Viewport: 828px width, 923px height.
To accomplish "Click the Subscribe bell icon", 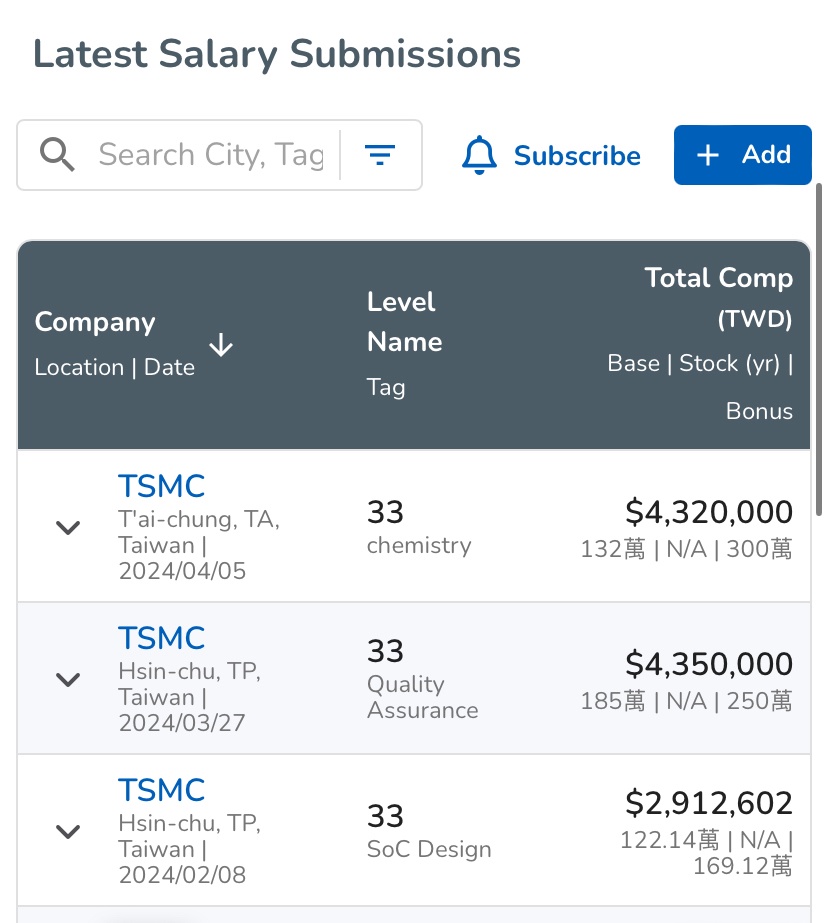I will (x=480, y=155).
